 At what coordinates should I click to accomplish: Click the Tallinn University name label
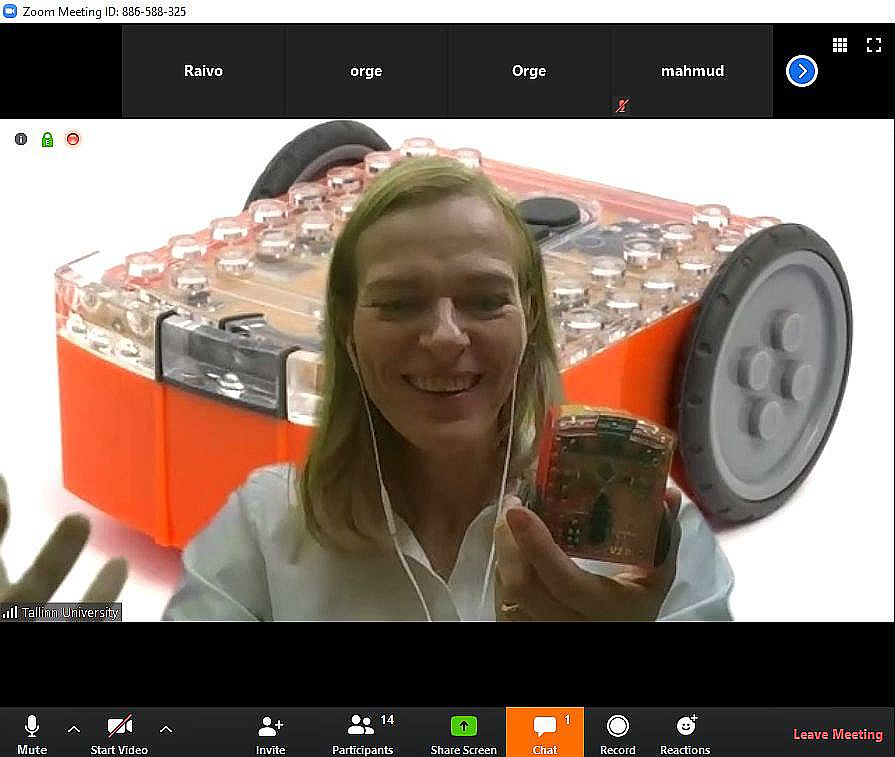(68, 612)
